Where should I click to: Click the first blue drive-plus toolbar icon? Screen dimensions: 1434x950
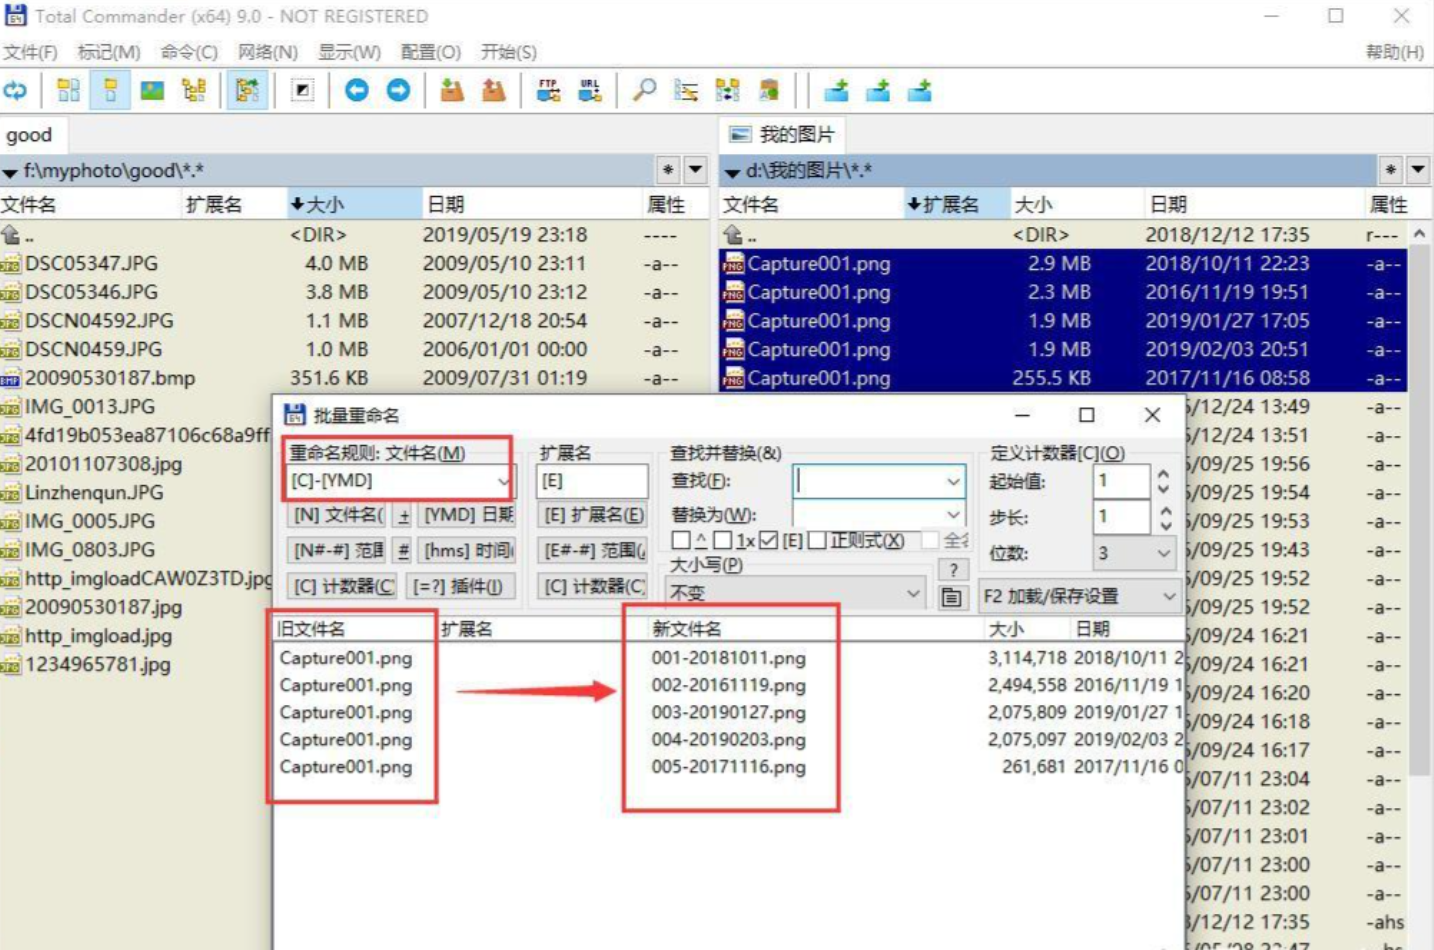837,91
